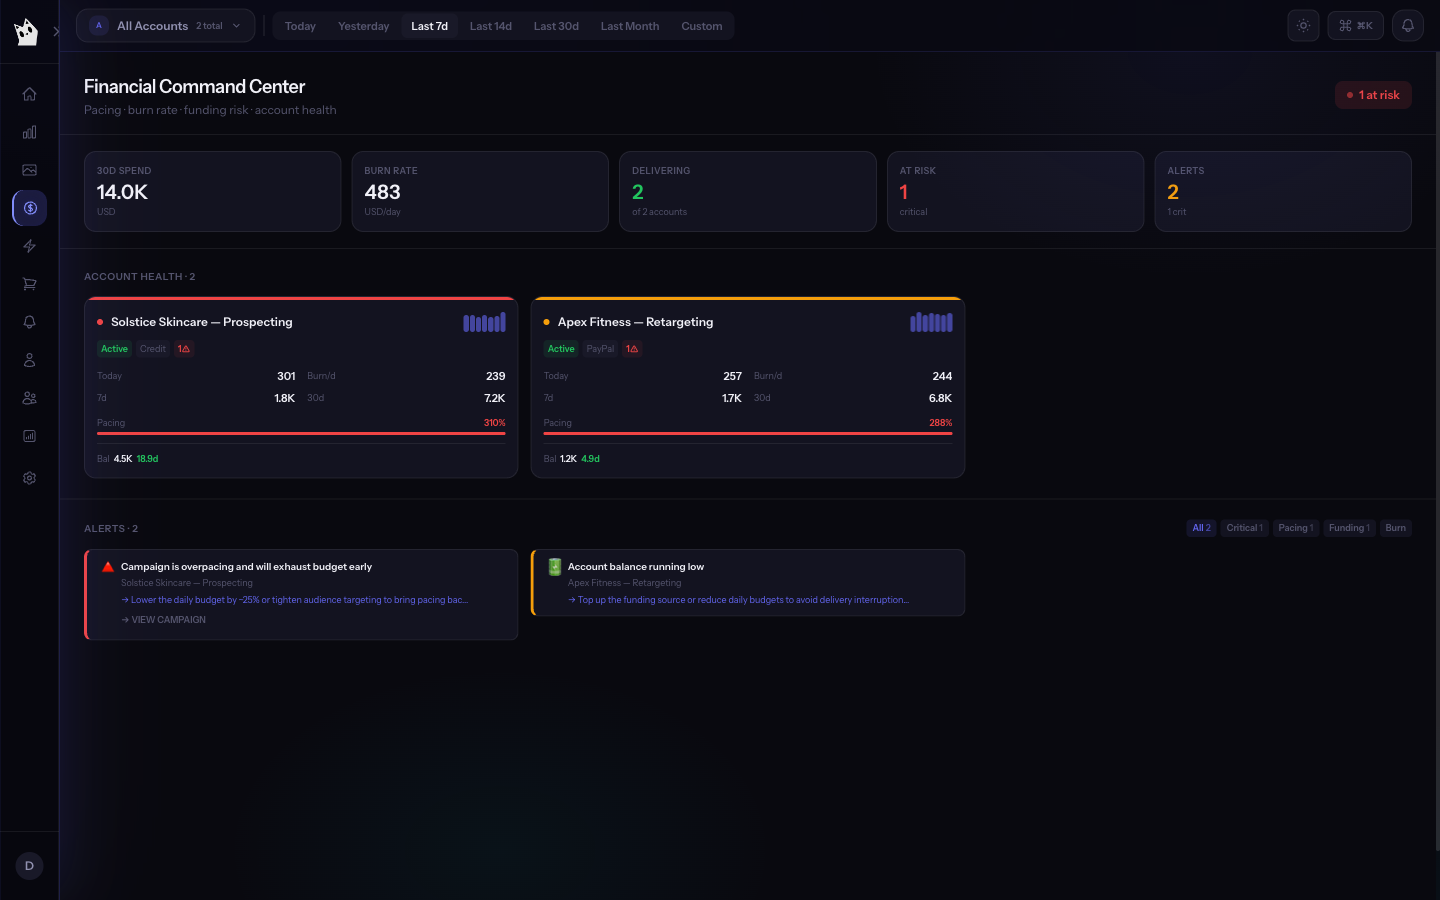Open the settings gear in sidebar
The image size is (1440, 900).
pyautogui.click(x=29, y=478)
